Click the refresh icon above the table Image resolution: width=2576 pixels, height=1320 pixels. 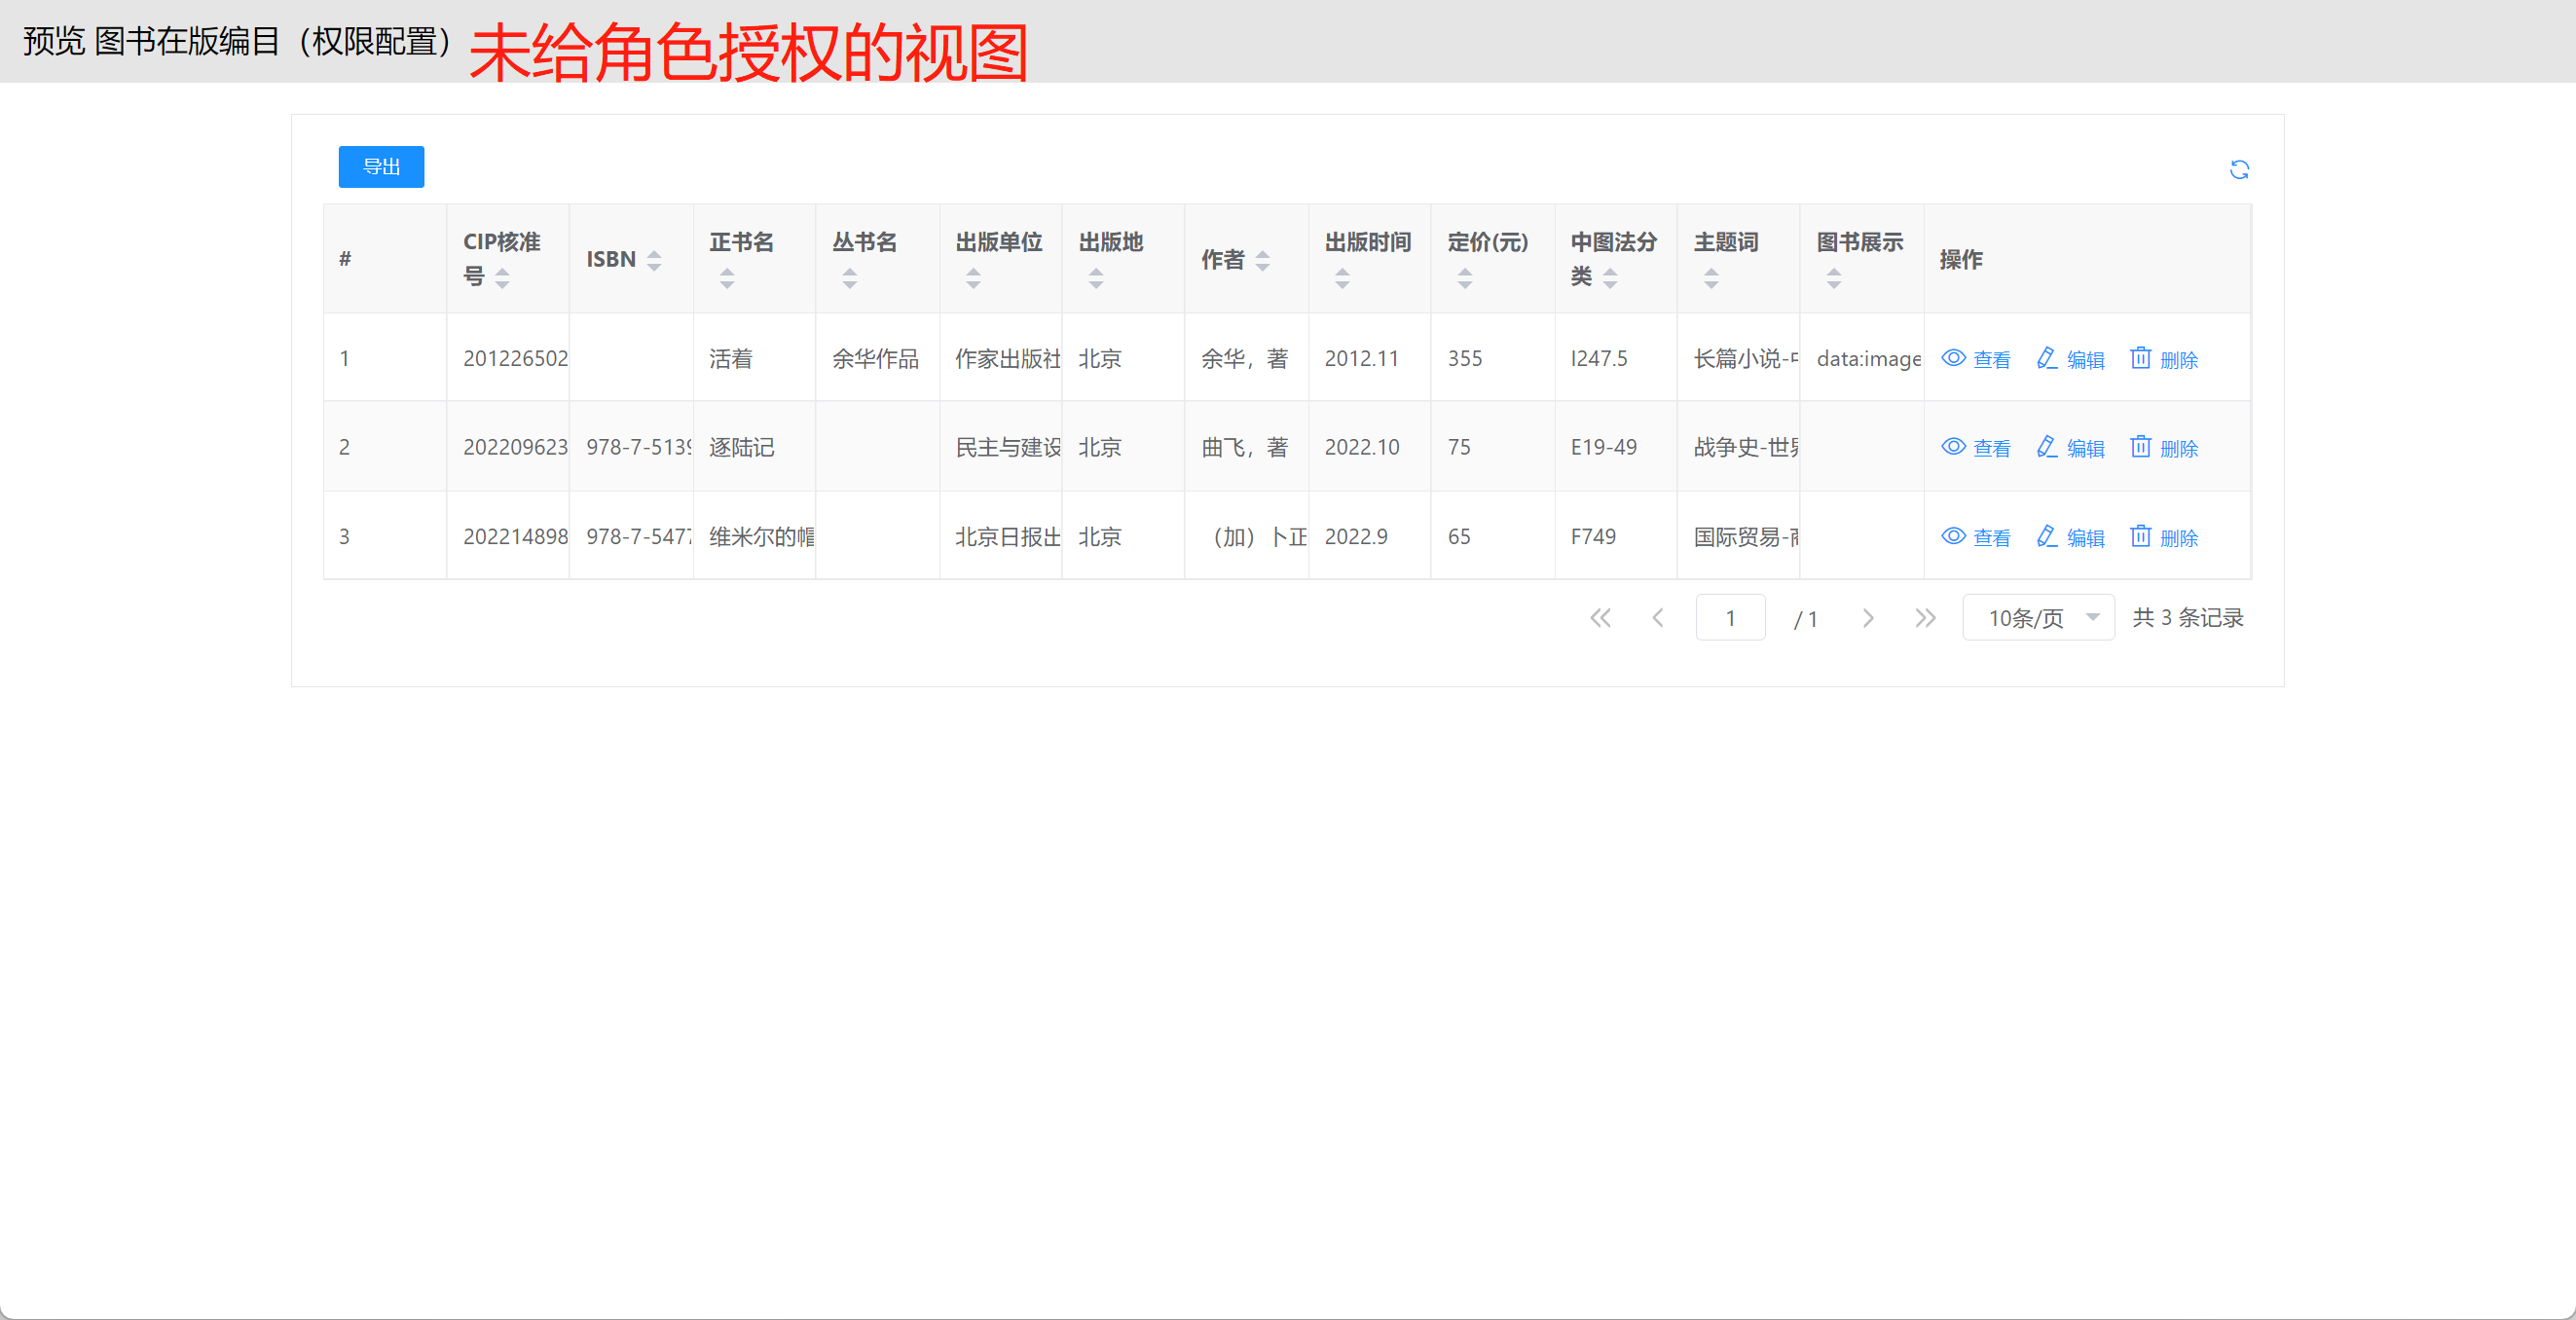[x=2239, y=170]
